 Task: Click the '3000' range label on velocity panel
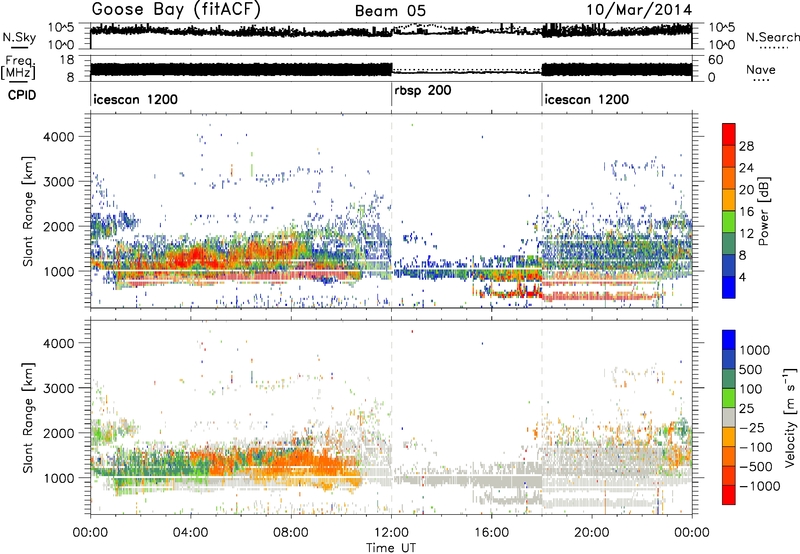(x=58, y=388)
